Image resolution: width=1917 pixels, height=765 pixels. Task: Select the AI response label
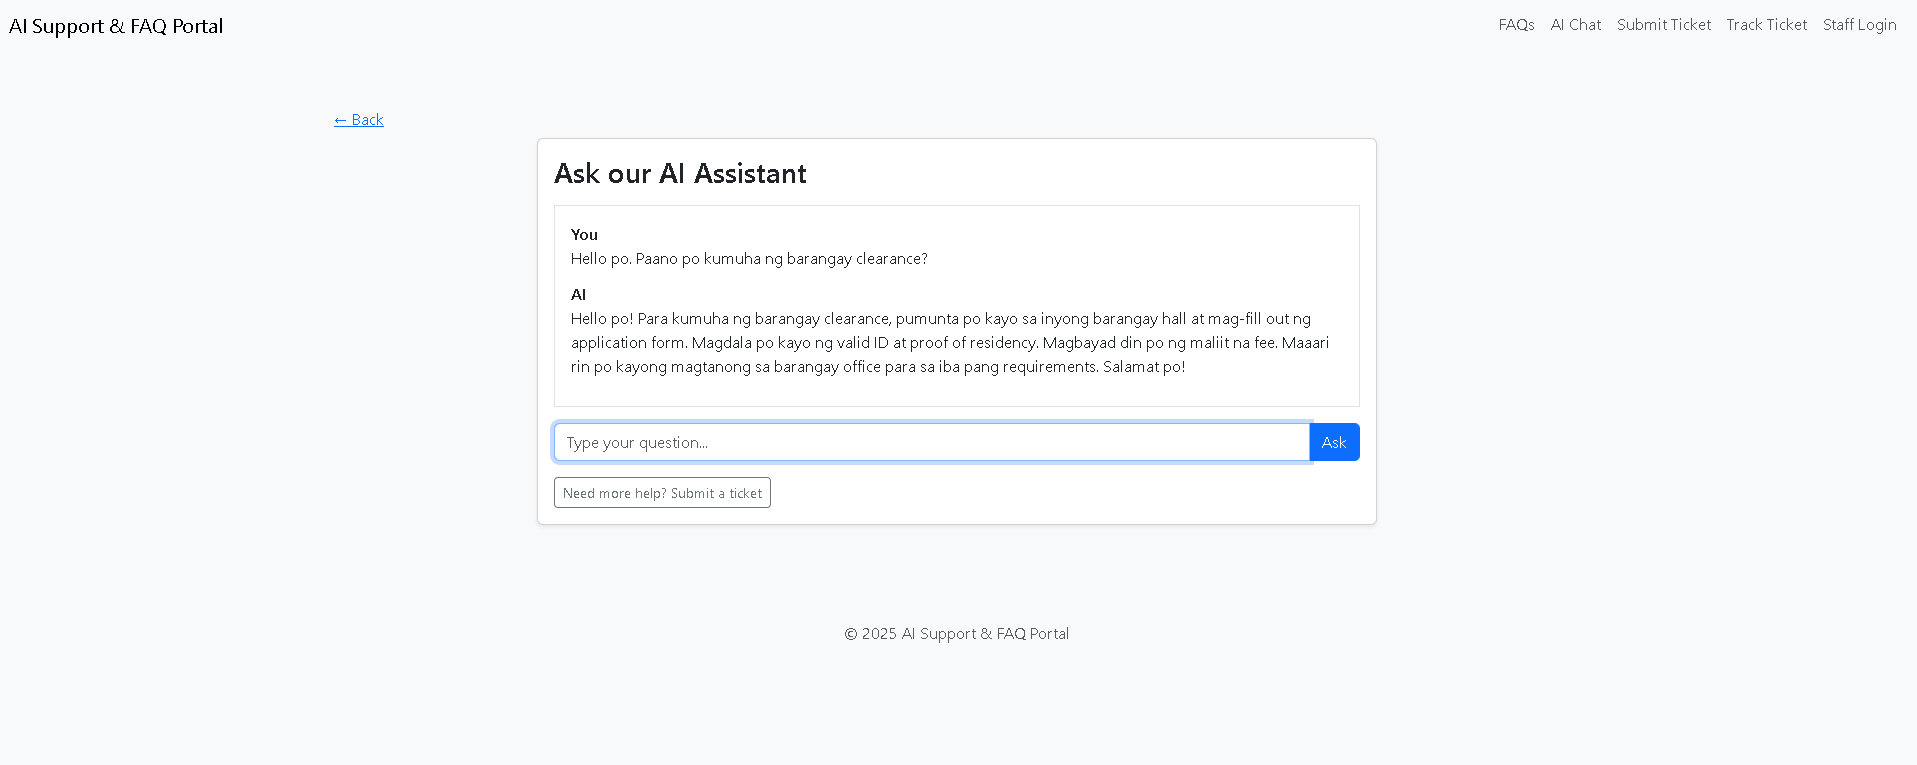(x=578, y=294)
